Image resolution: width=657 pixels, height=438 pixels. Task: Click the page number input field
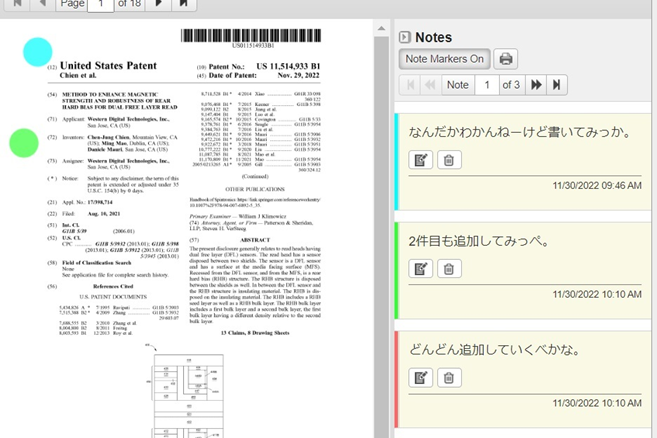coord(101,4)
